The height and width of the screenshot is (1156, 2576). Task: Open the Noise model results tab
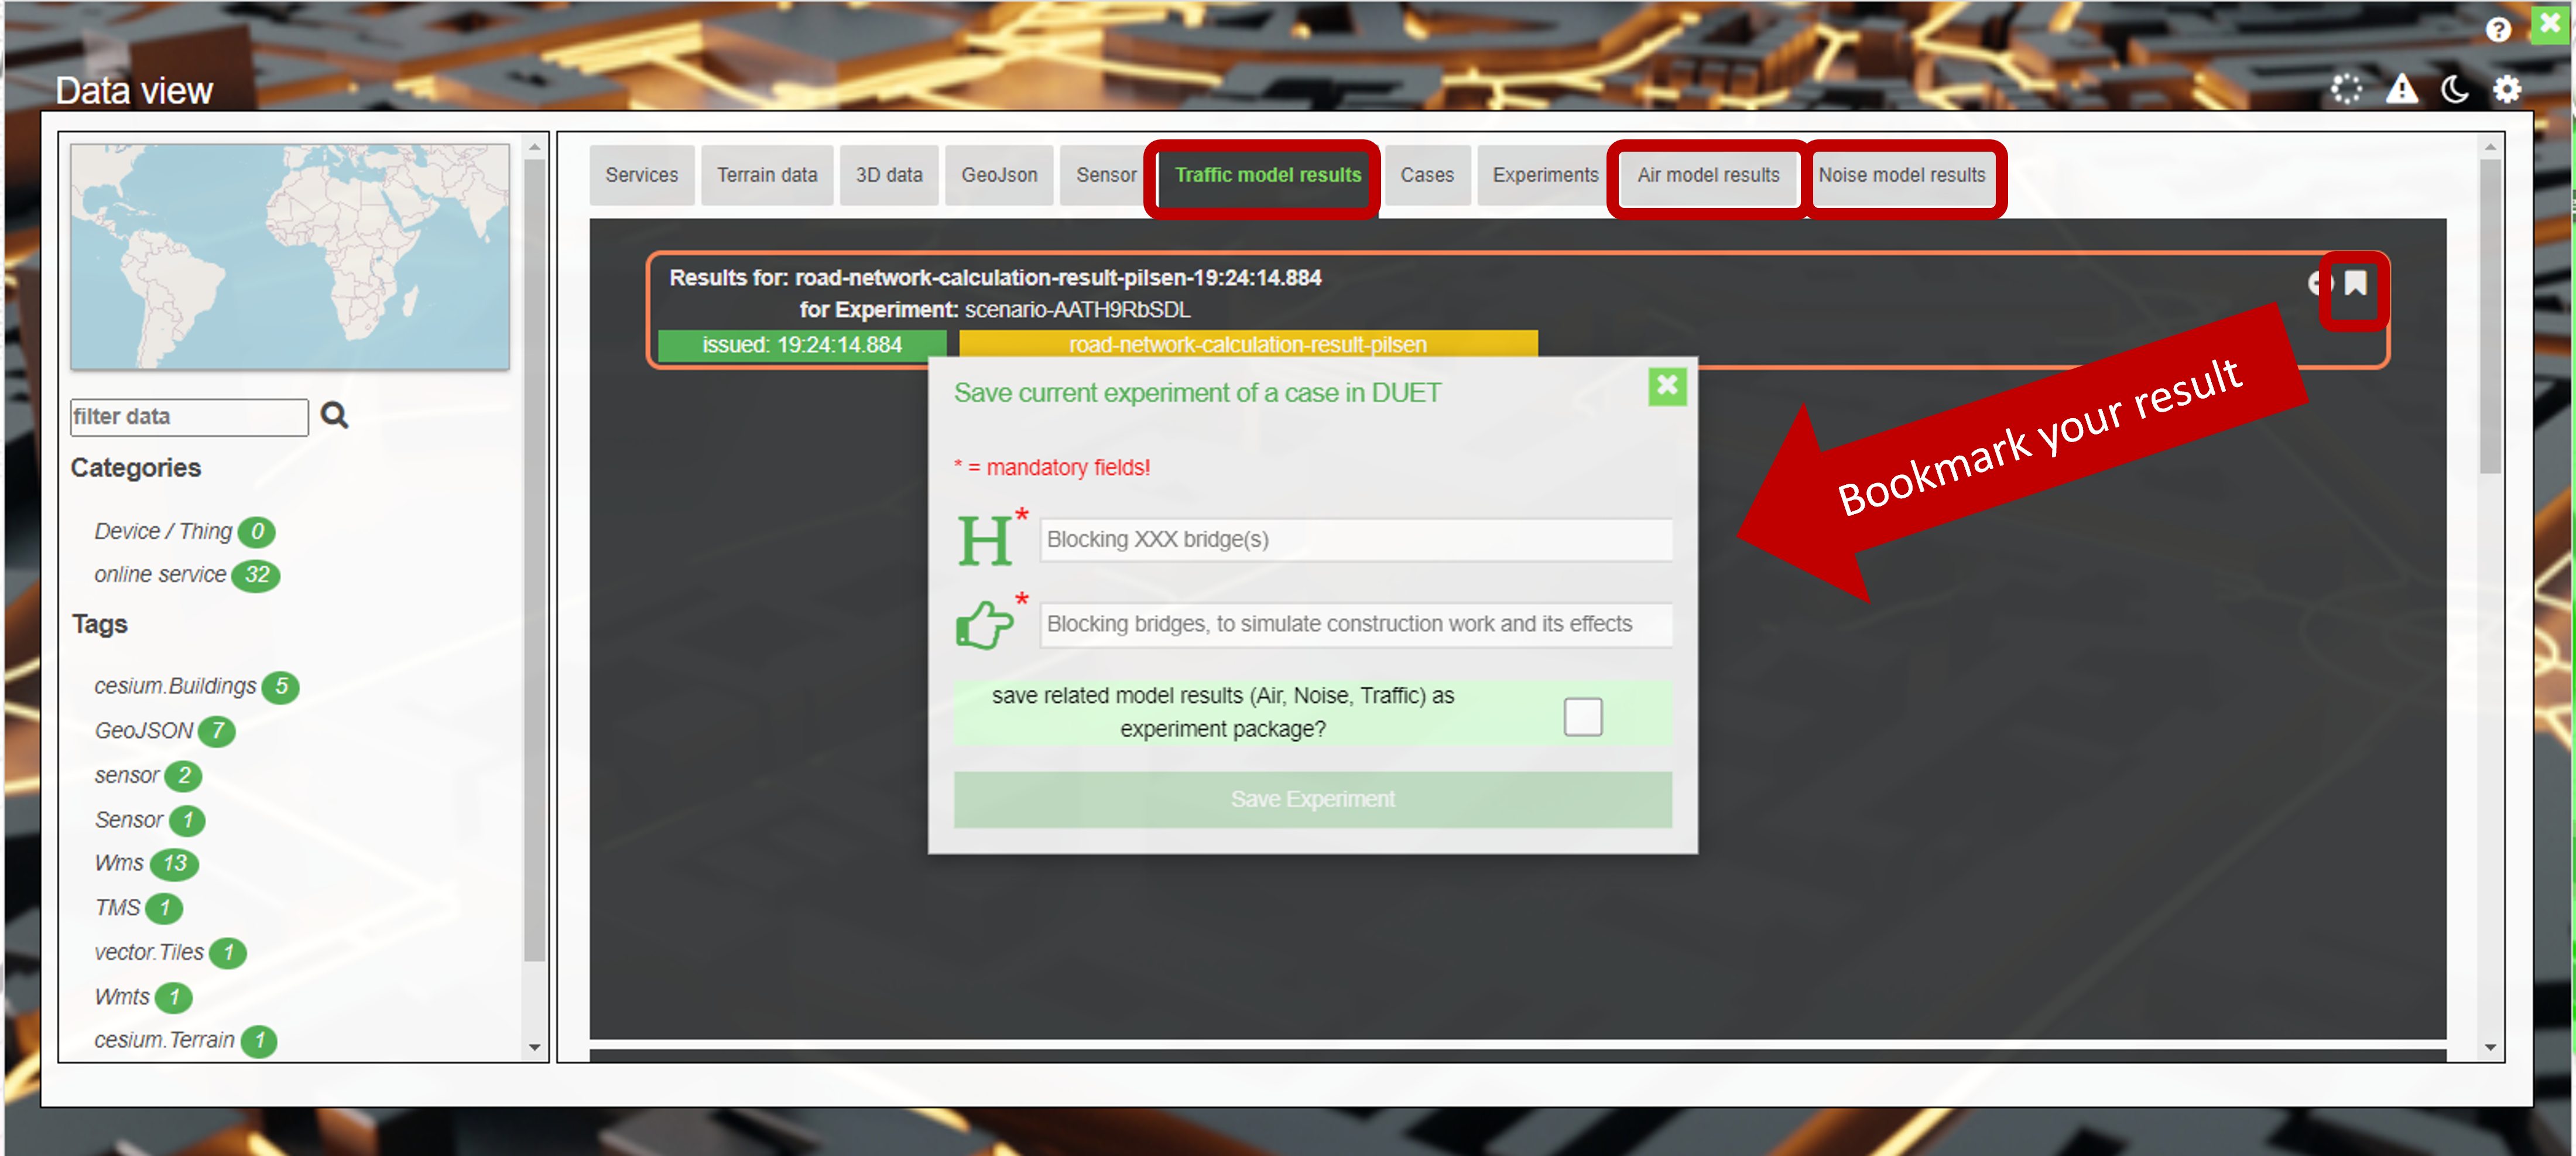[1901, 175]
